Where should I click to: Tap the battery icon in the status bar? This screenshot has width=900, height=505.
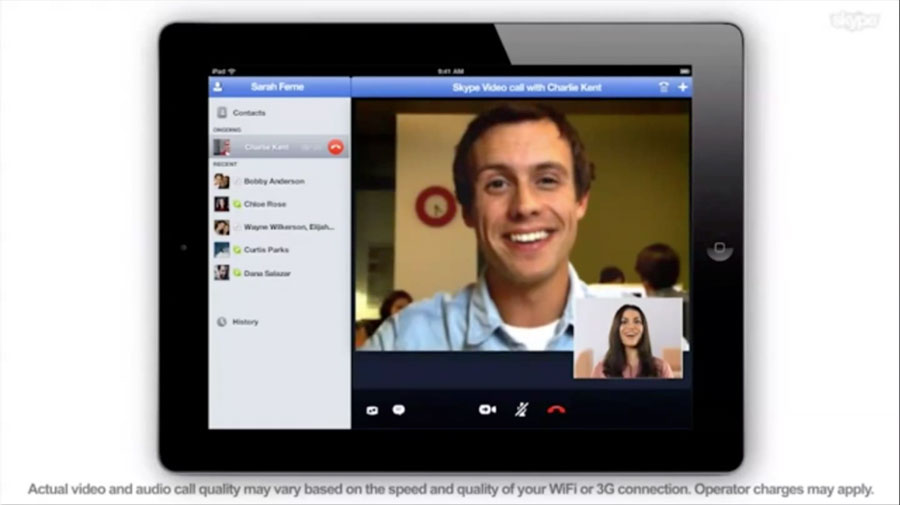[x=684, y=71]
